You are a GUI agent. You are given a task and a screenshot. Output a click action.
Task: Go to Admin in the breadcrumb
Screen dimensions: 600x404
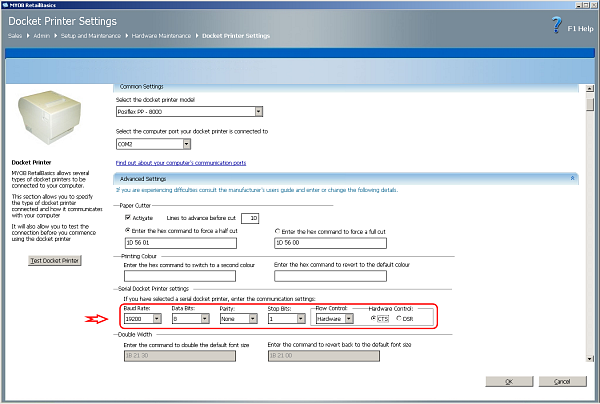[41, 36]
